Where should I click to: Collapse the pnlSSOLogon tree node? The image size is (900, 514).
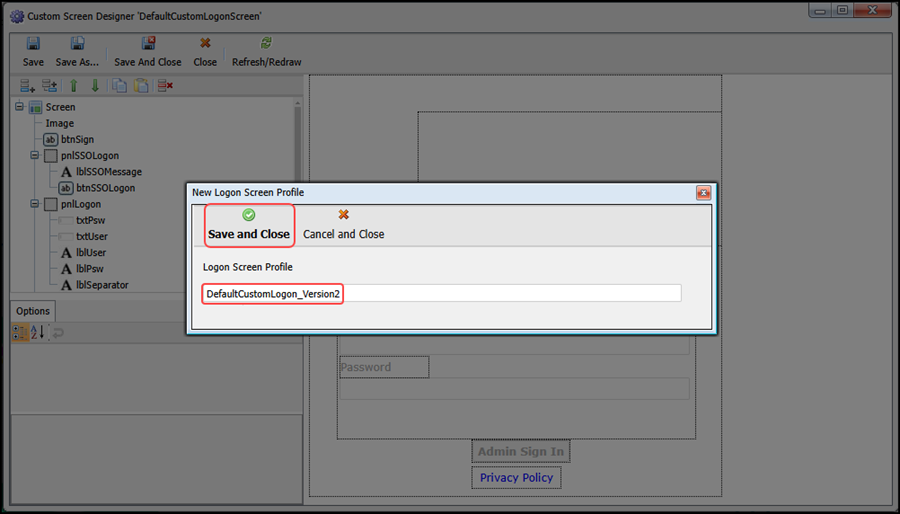coord(35,156)
